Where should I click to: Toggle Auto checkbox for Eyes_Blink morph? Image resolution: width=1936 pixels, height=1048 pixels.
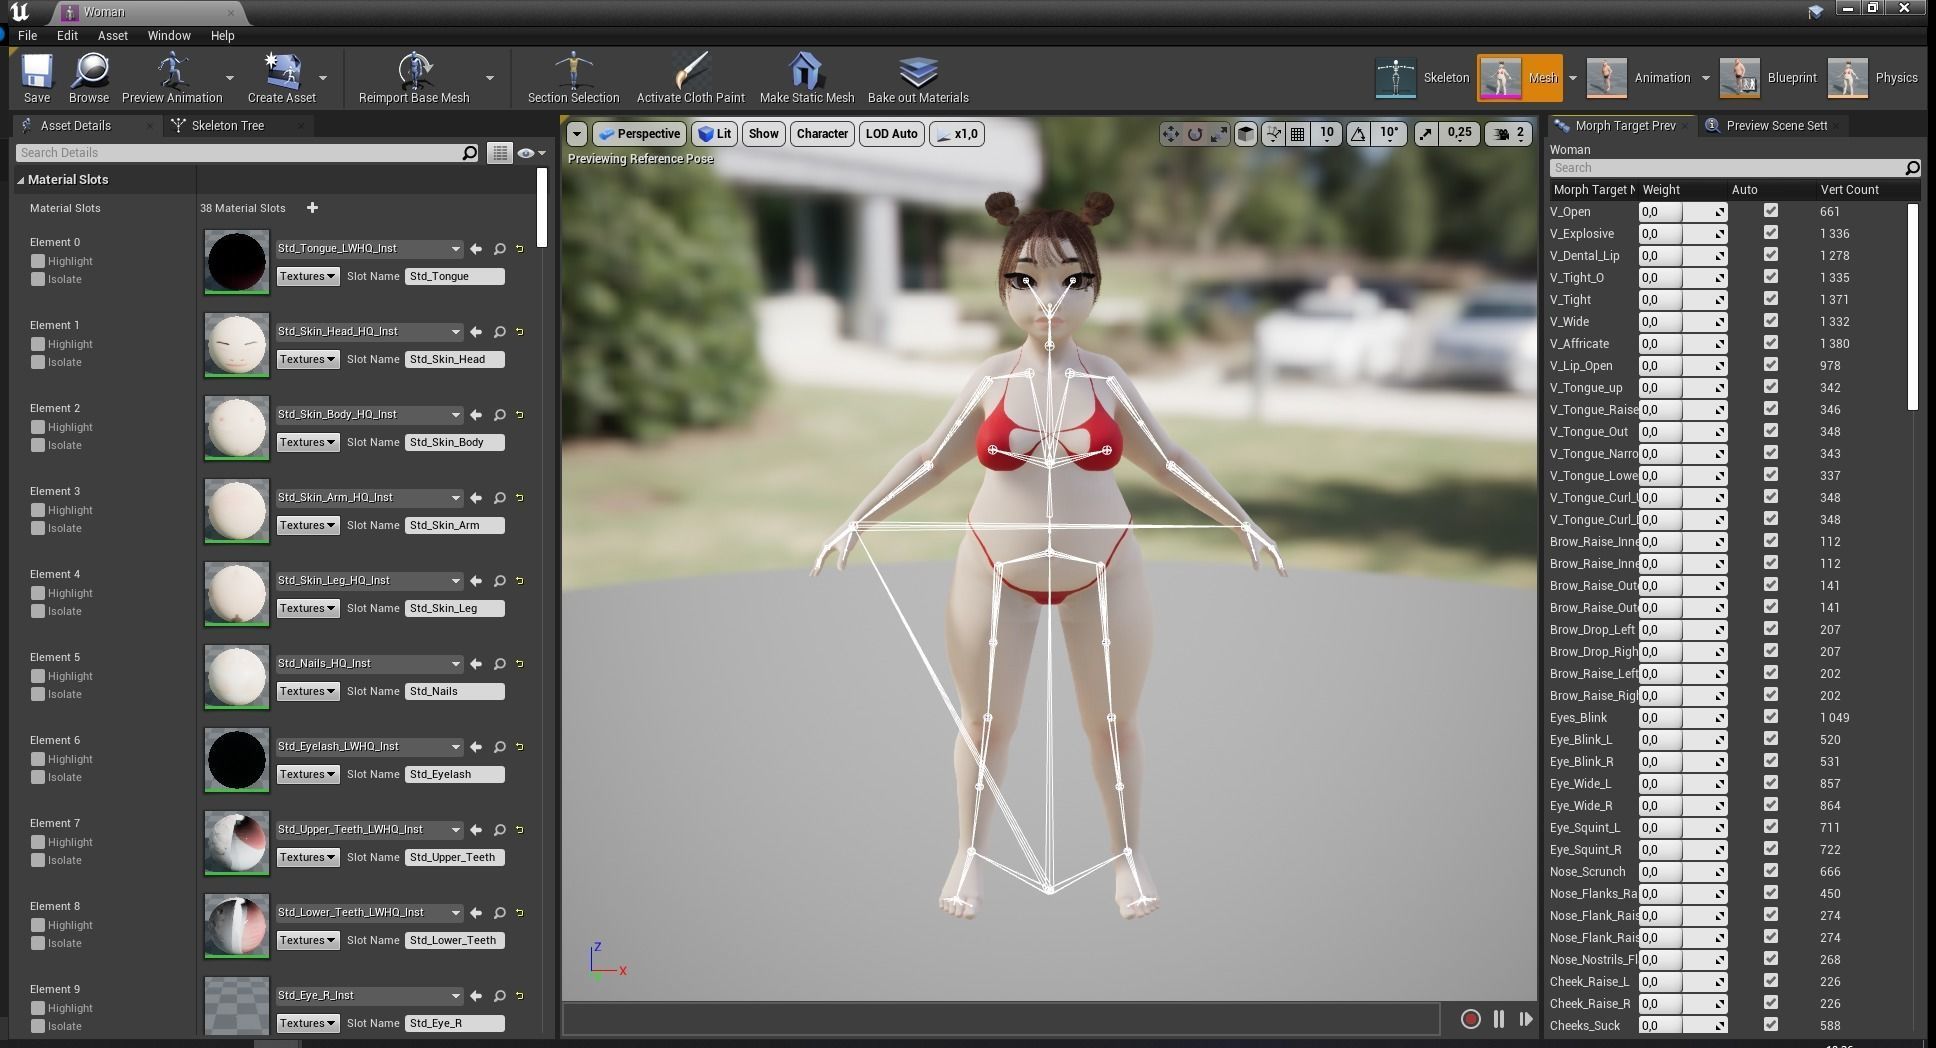tap(1771, 717)
